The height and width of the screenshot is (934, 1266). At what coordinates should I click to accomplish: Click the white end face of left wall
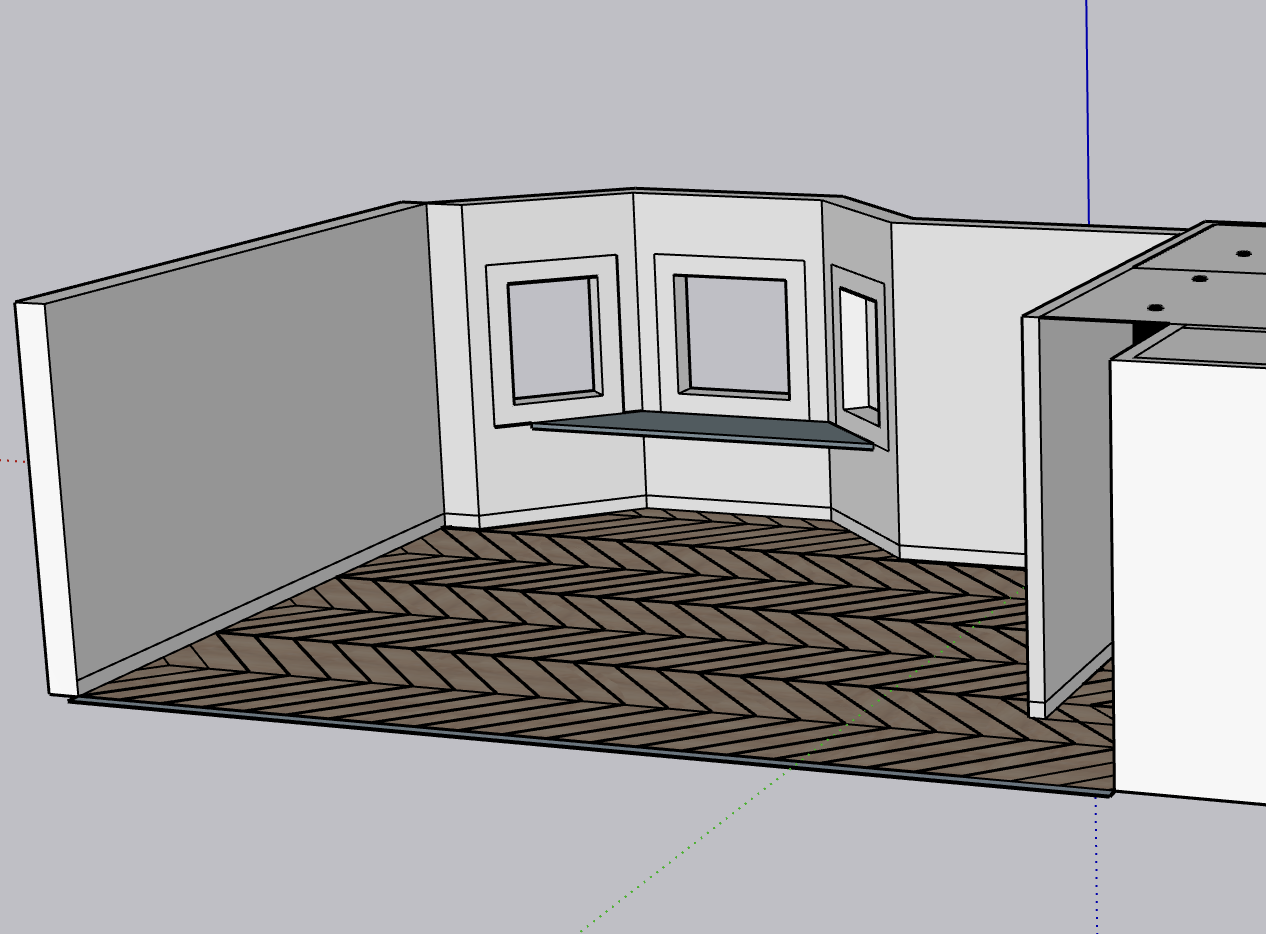coord(45,500)
